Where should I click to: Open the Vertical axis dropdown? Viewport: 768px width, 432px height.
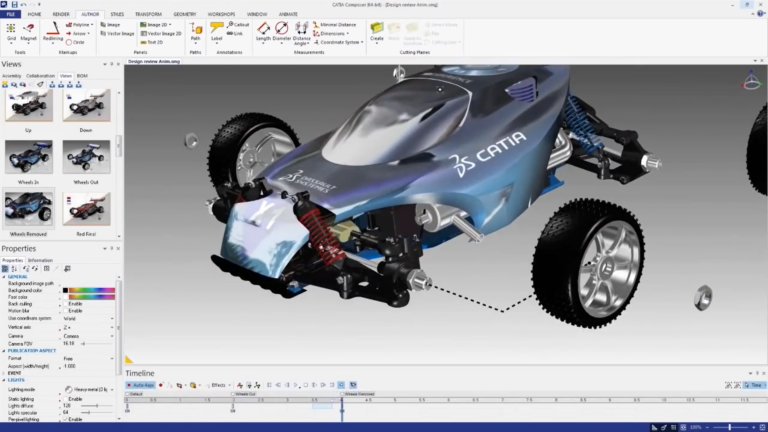[x=112, y=327]
